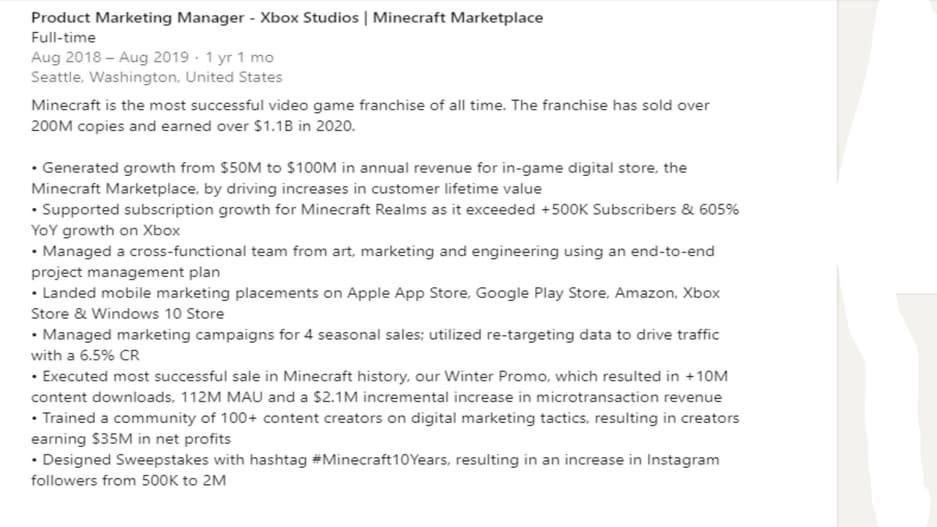937x527 pixels.
Task: Click the 6.5% CR line
Action: tap(85, 355)
